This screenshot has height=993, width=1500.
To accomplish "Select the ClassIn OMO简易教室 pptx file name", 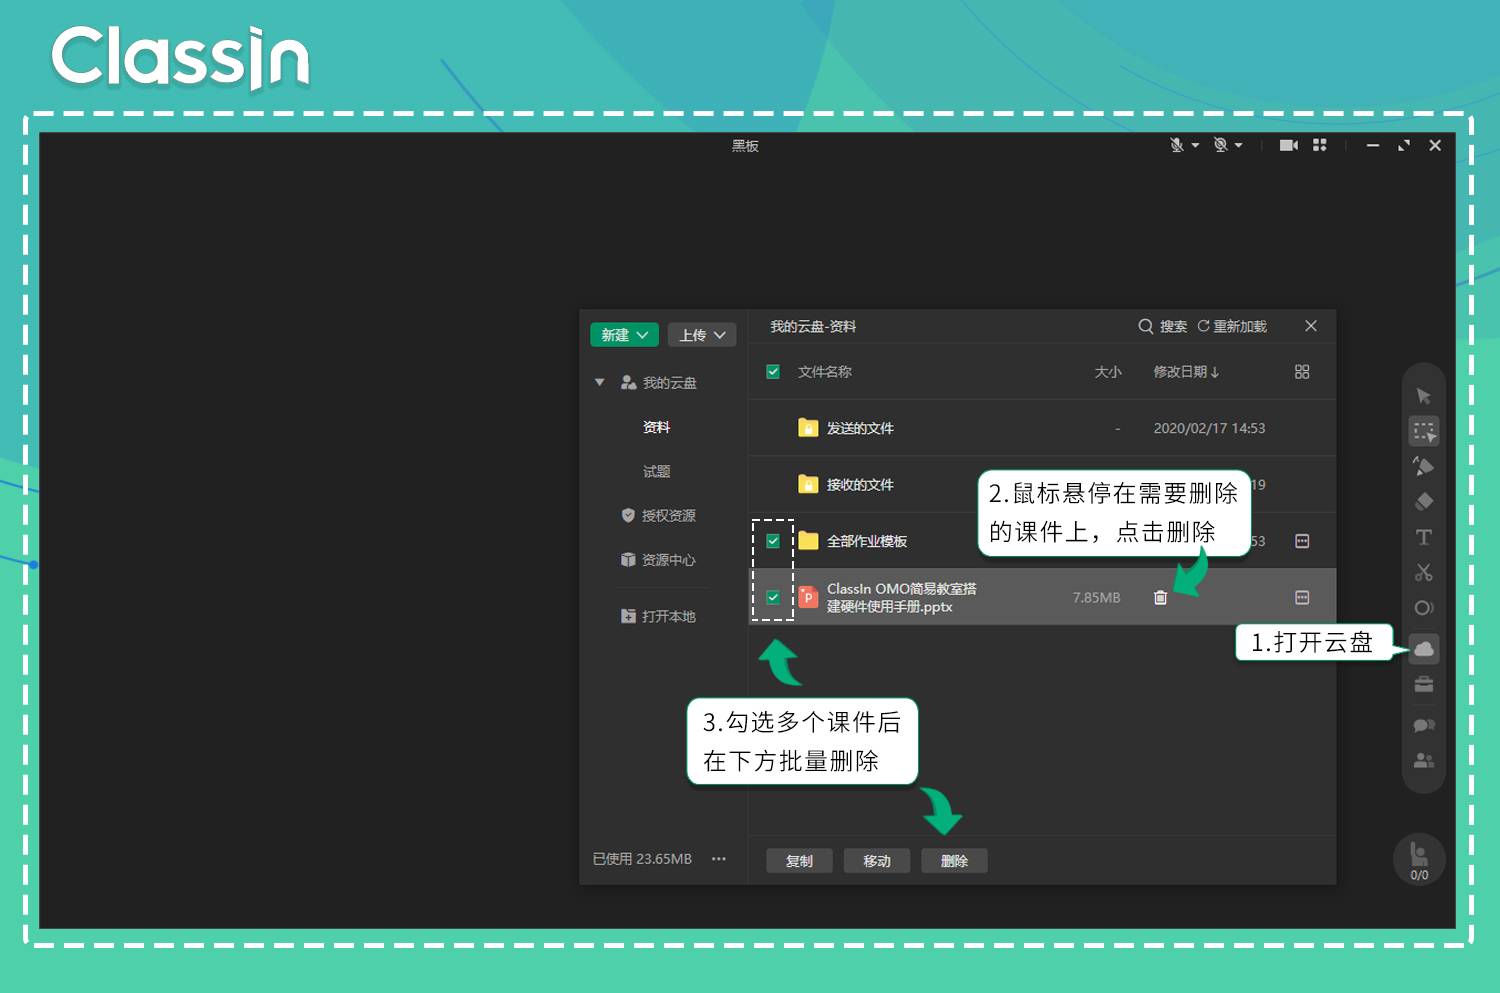I will coord(902,598).
